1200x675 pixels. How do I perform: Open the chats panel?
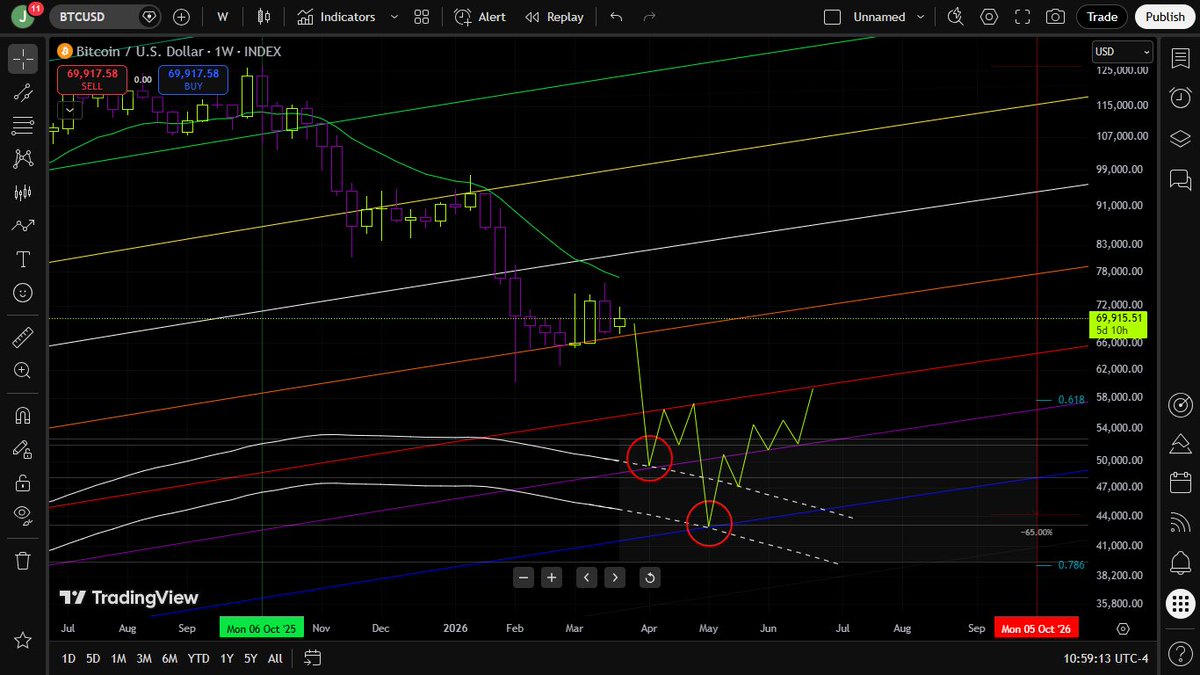[x=1180, y=180]
